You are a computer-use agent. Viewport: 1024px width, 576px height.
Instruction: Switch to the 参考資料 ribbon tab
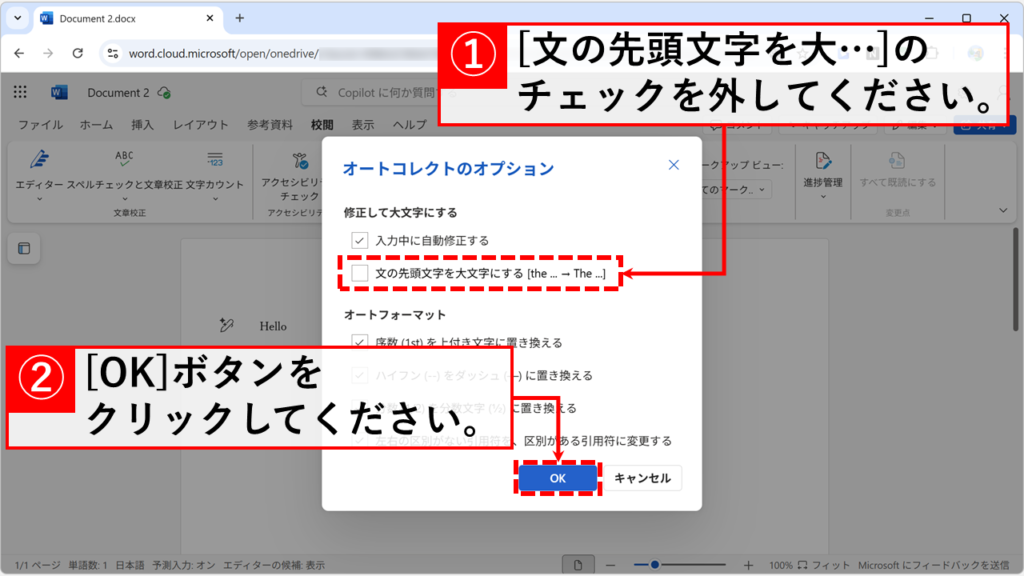point(270,125)
